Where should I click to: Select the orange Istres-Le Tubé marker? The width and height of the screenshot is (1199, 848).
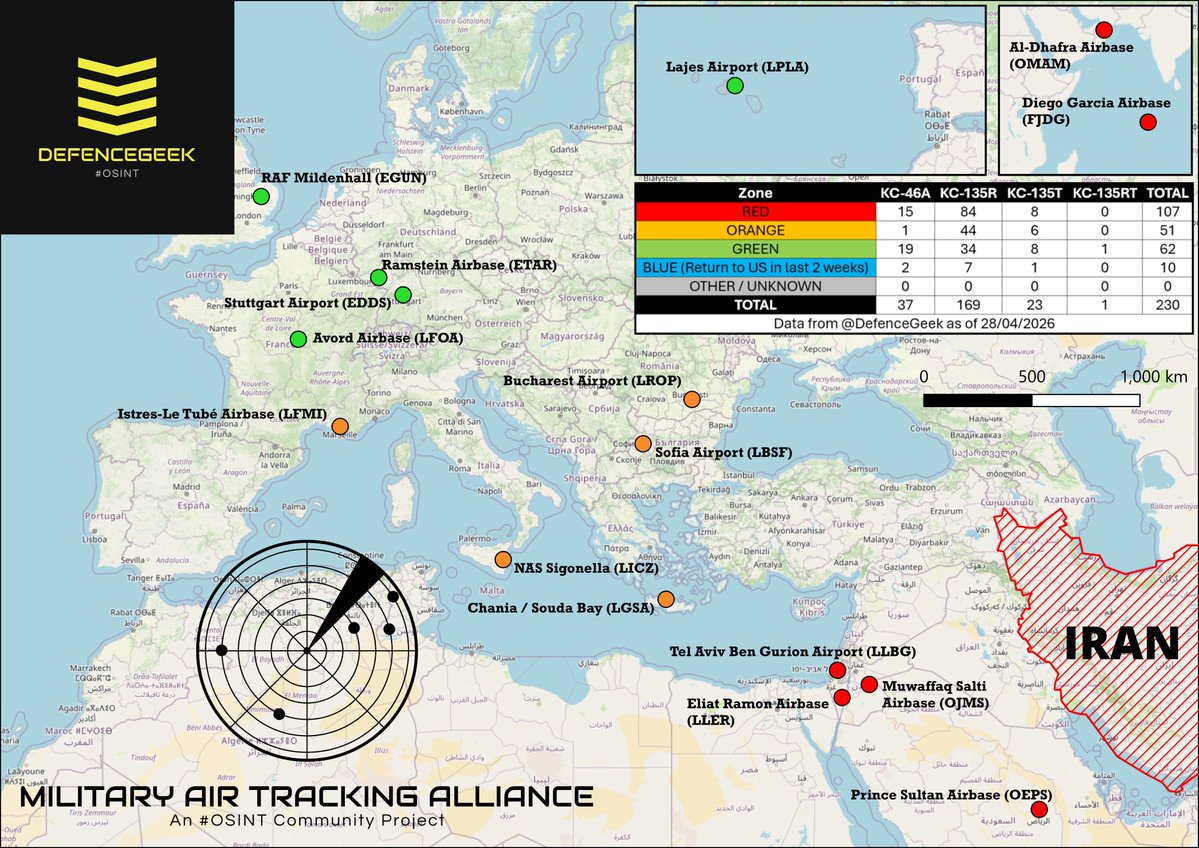click(340, 427)
